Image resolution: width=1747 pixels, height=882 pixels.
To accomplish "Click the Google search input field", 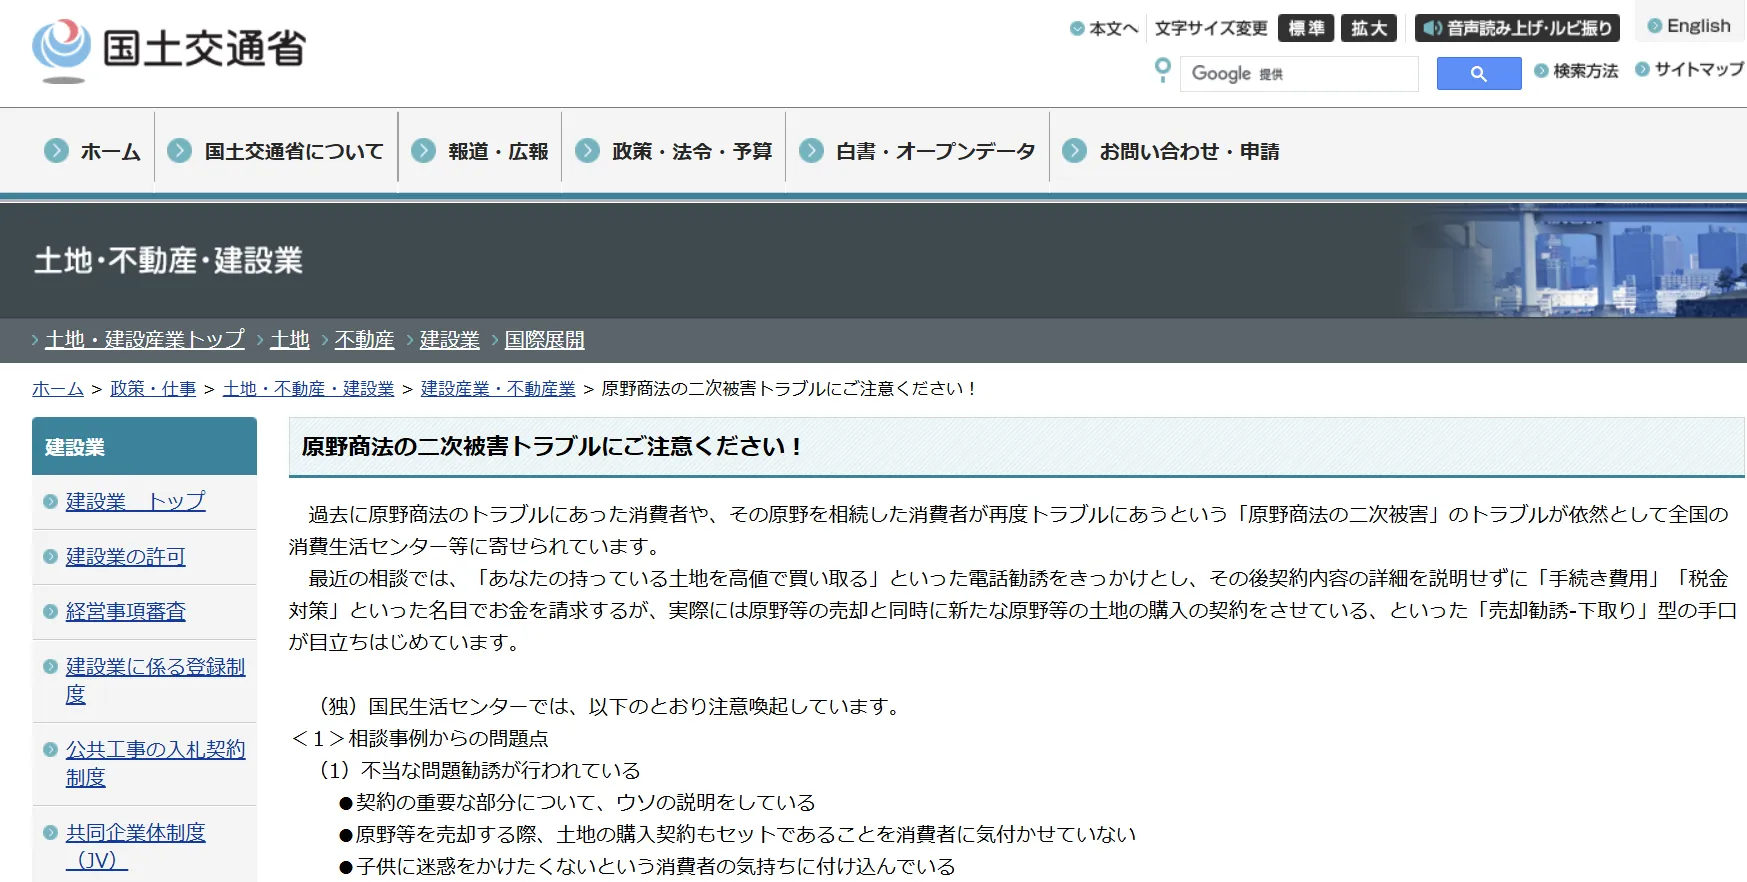I will 1299,74.
